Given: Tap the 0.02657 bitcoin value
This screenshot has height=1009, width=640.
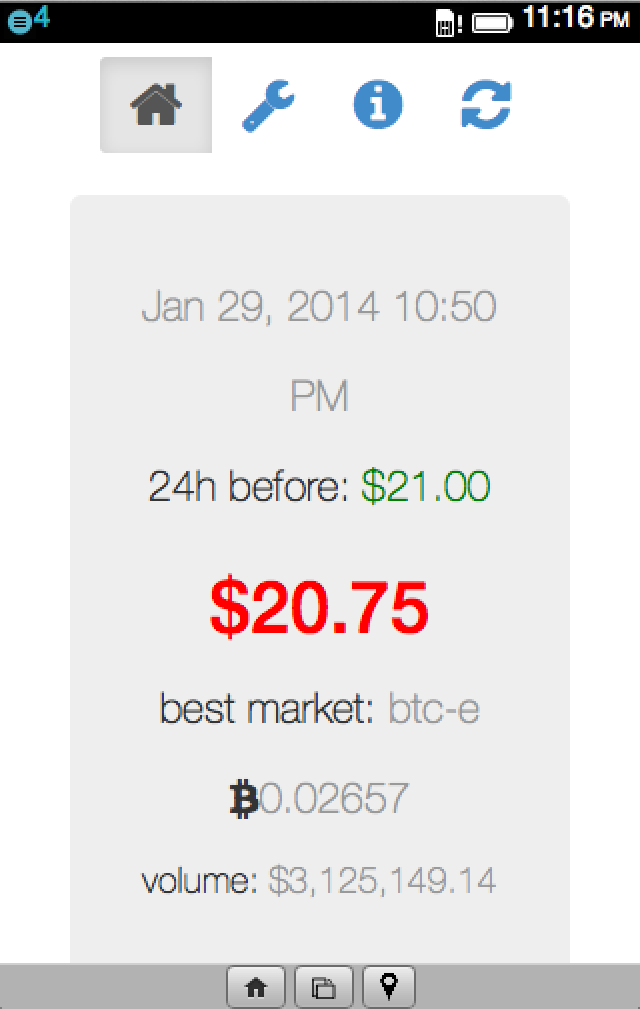Looking at the screenshot, I should pos(334,799).
